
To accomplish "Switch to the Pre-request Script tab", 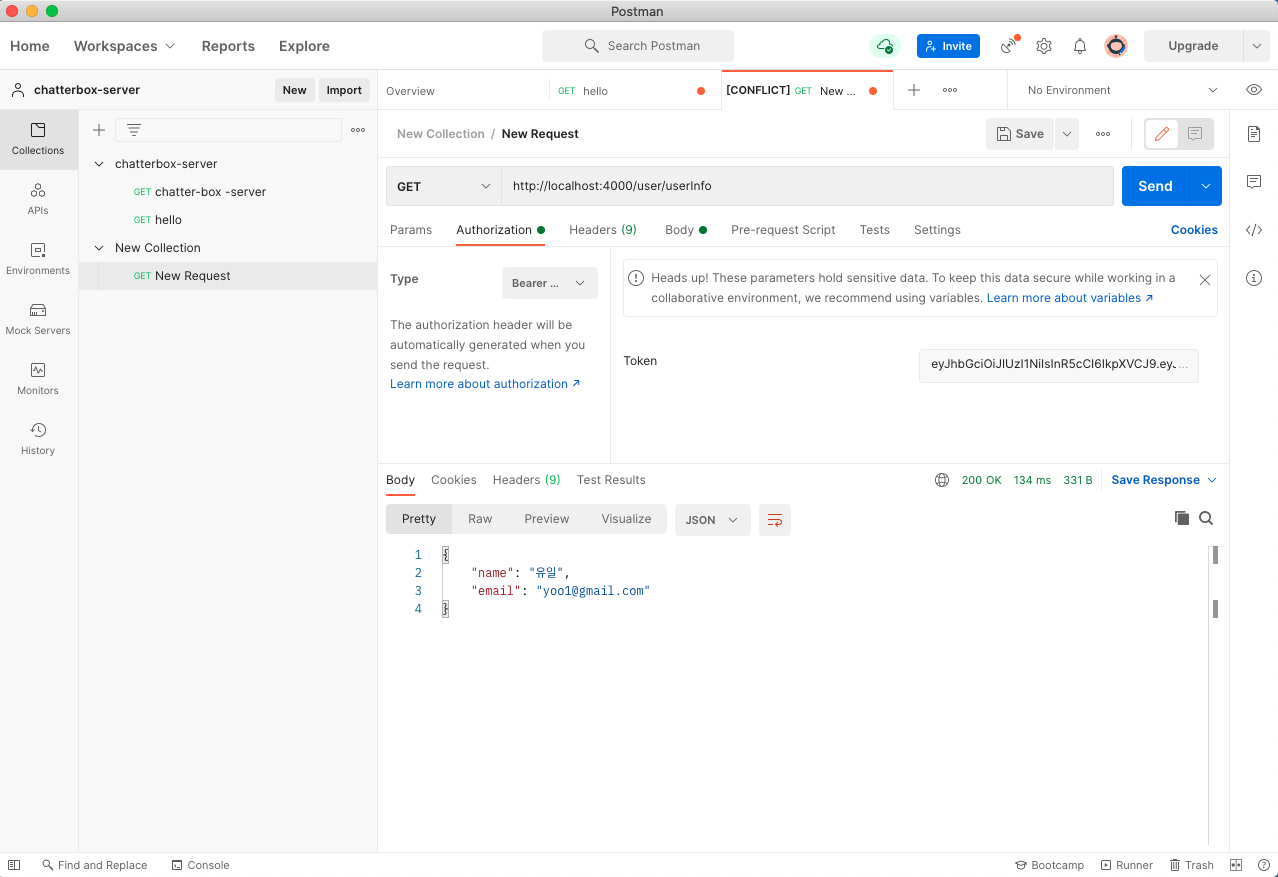I will coord(783,230).
